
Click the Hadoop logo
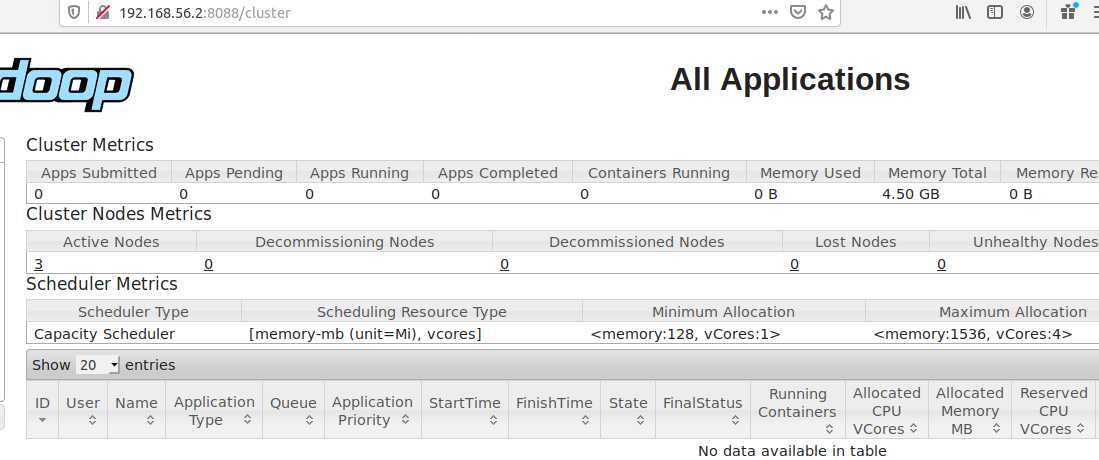pos(66,88)
